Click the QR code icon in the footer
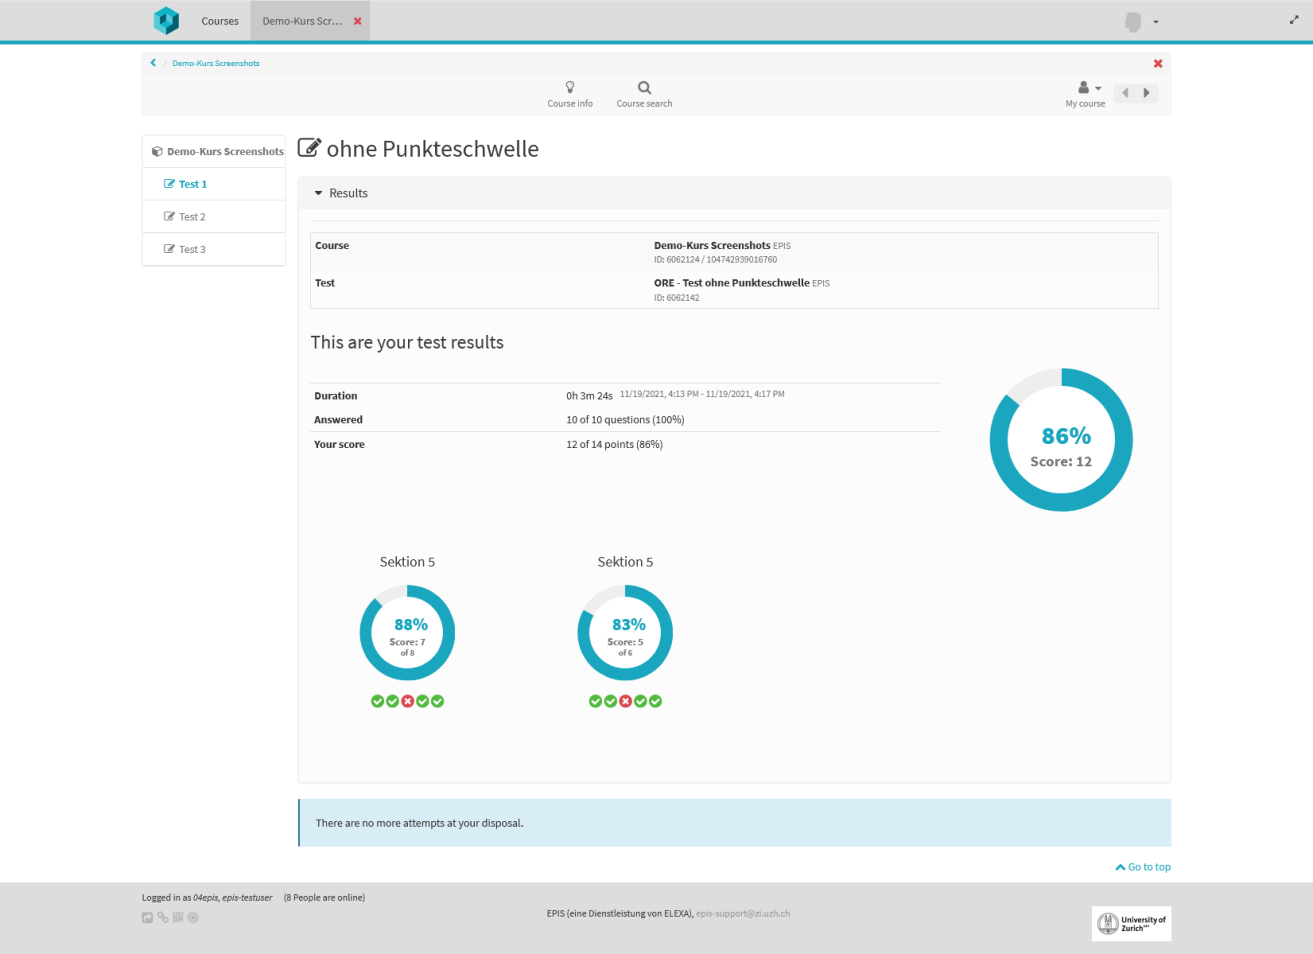Viewport: 1313px width, 954px height. click(x=178, y=917)
